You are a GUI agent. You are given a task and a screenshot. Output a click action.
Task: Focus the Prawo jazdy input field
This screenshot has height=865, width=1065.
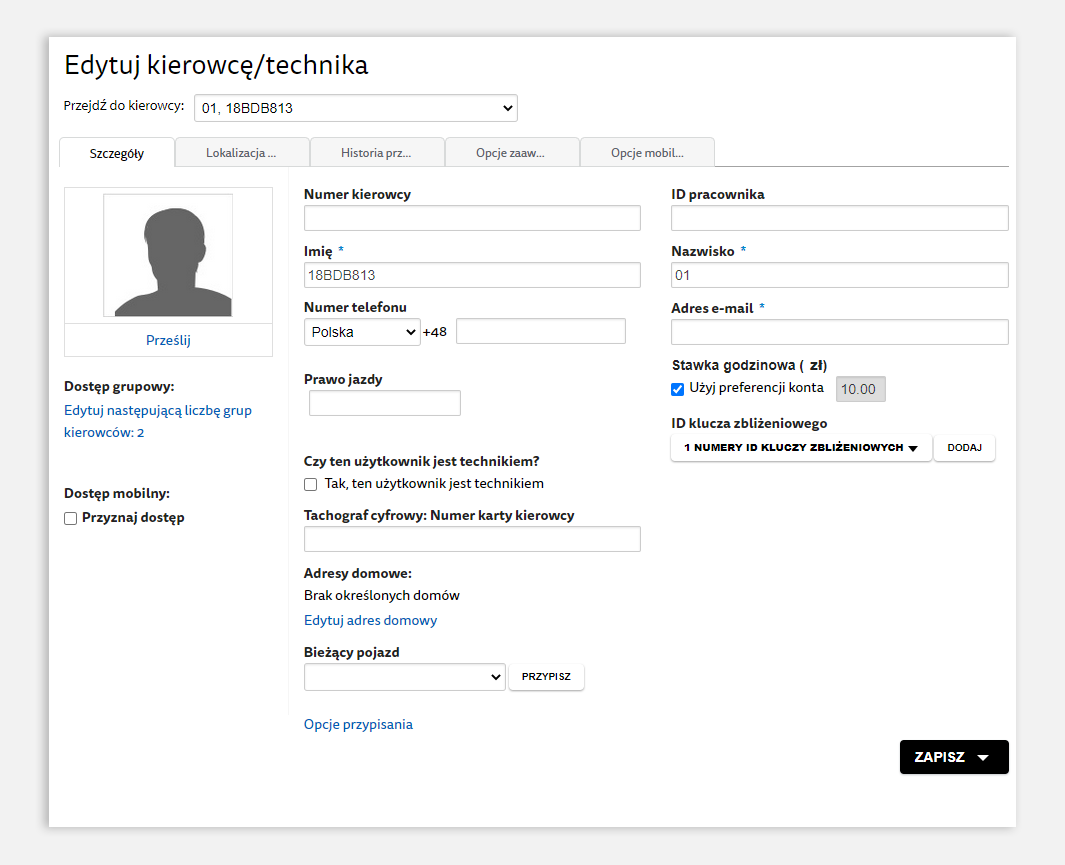(x=384, y=403)
